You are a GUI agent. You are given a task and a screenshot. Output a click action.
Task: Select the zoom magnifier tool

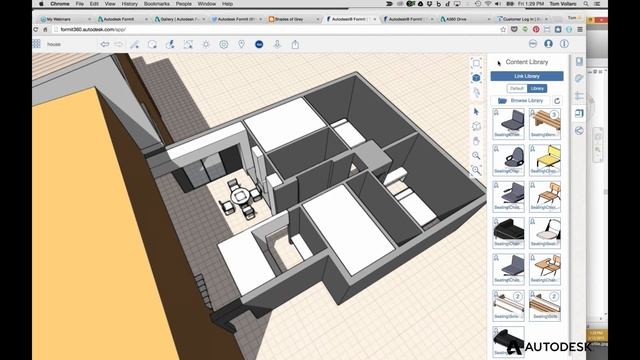476,156
